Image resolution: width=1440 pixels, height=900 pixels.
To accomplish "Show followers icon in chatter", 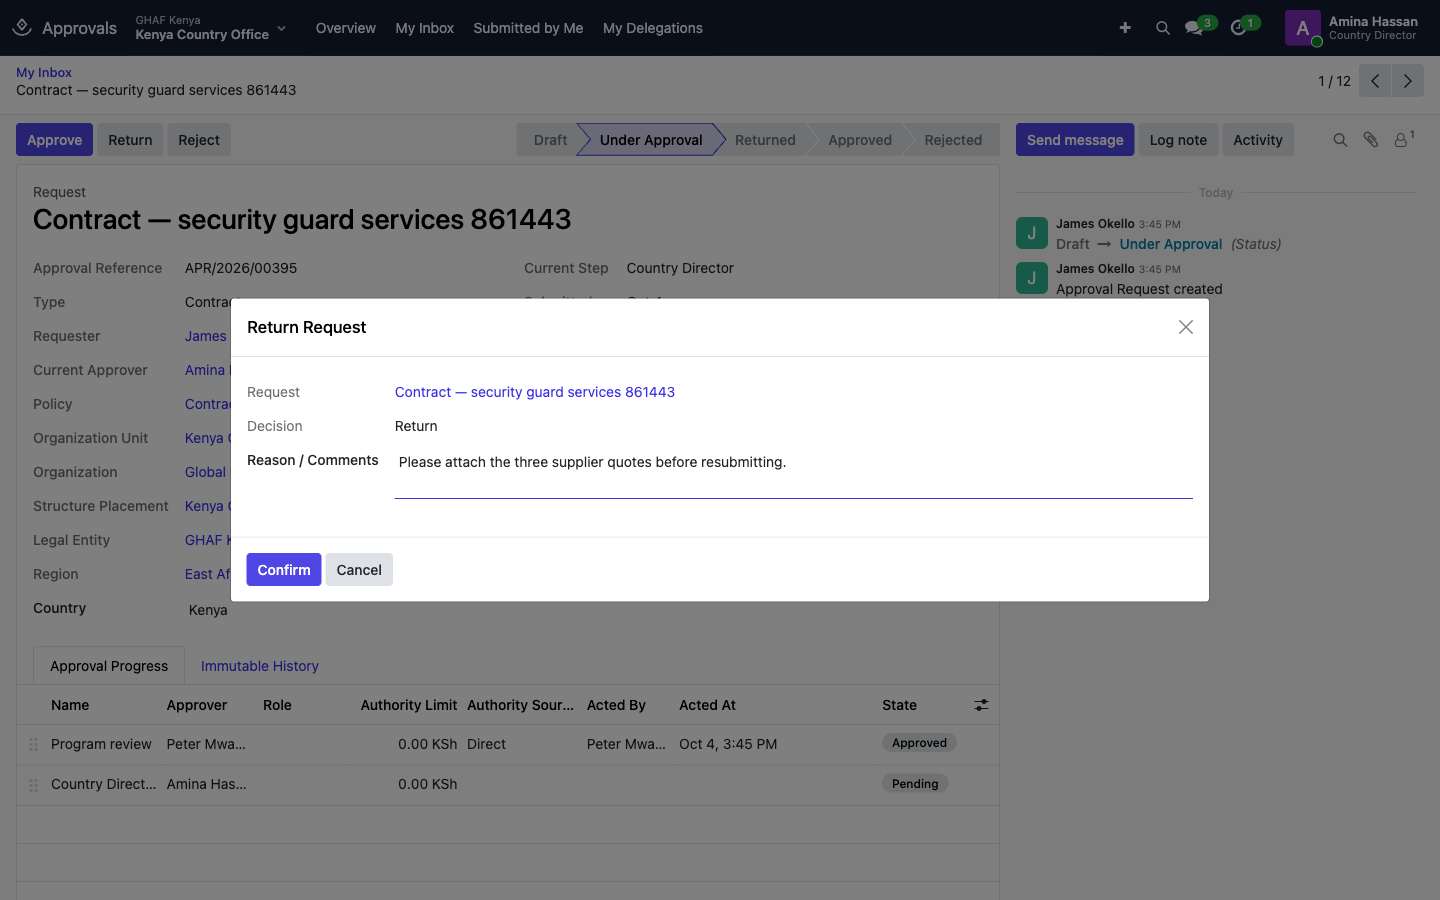I will (x=1402, y=140).
